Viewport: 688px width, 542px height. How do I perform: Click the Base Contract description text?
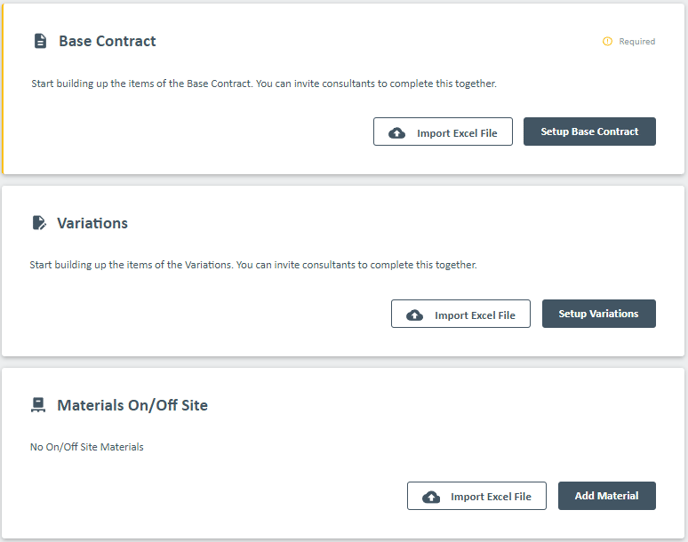point(263,83)
